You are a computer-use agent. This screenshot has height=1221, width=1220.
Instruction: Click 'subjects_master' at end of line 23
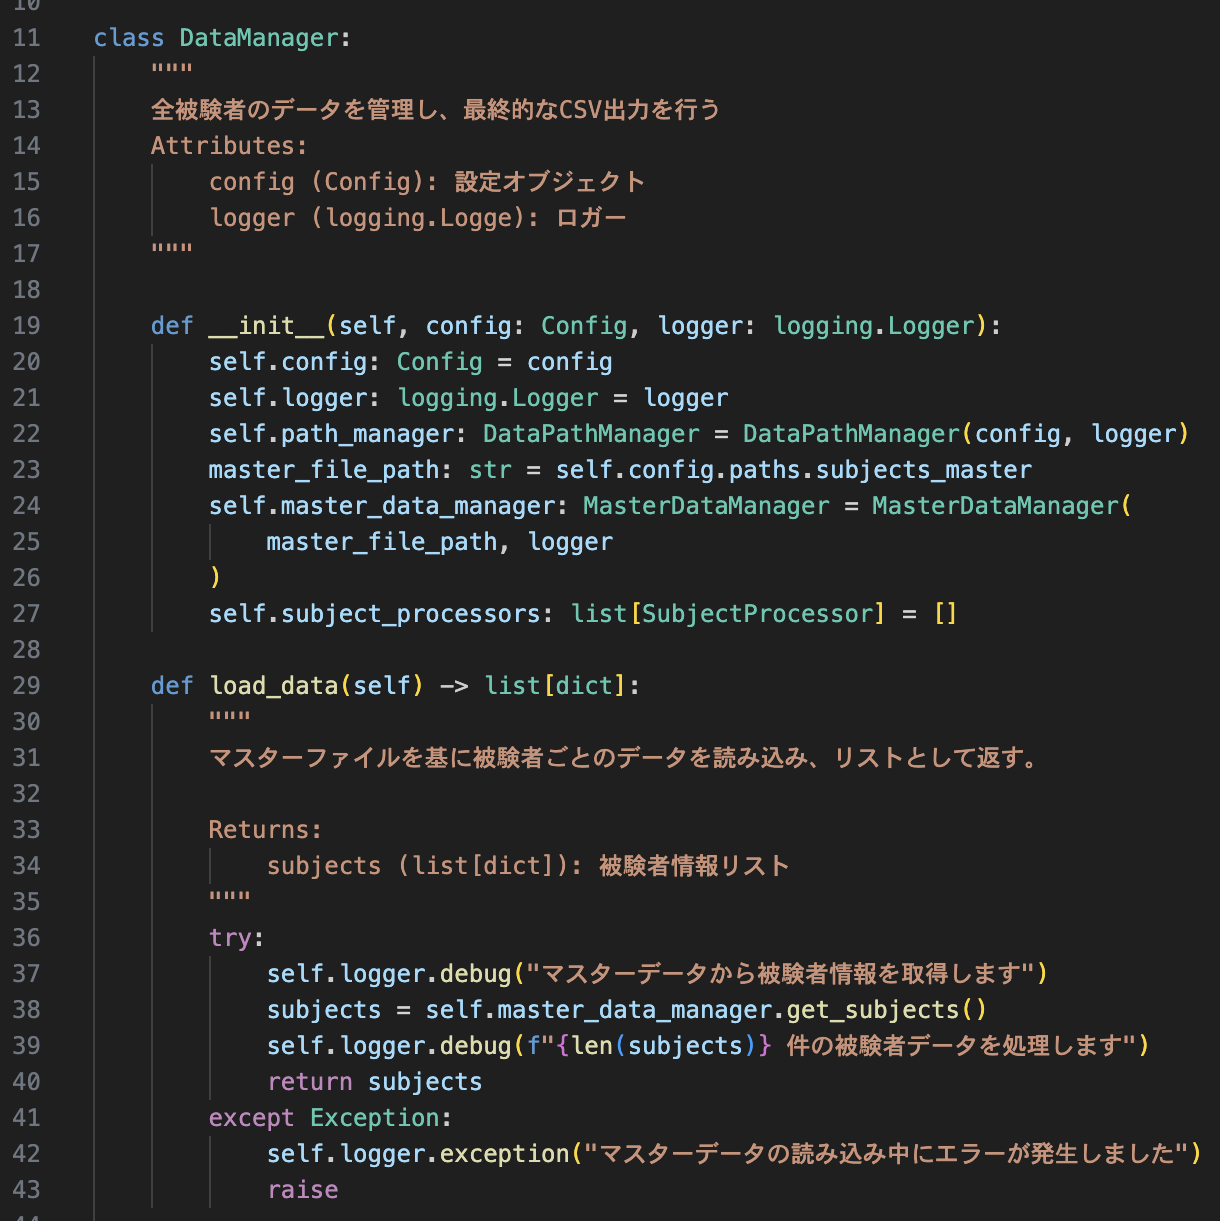click(x=924, y=470)
